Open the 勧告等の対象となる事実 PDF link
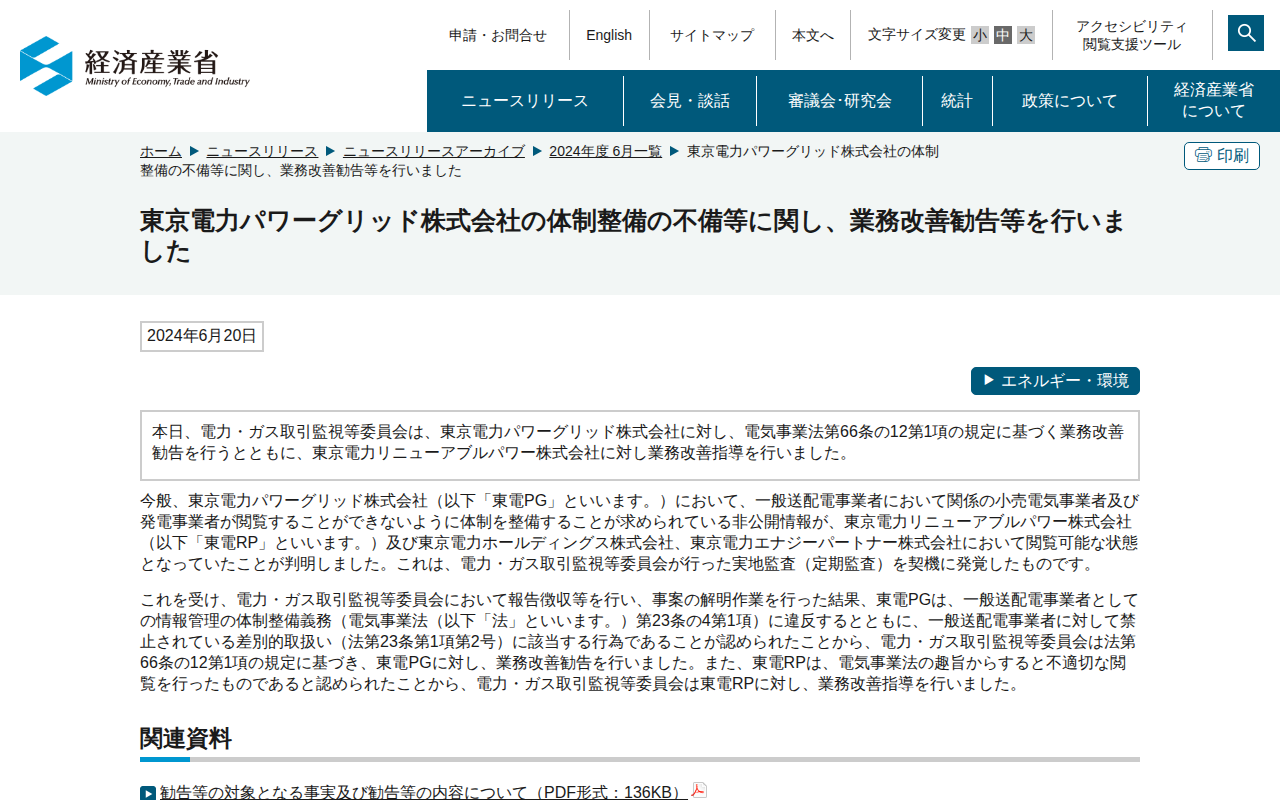 point(424,792)
